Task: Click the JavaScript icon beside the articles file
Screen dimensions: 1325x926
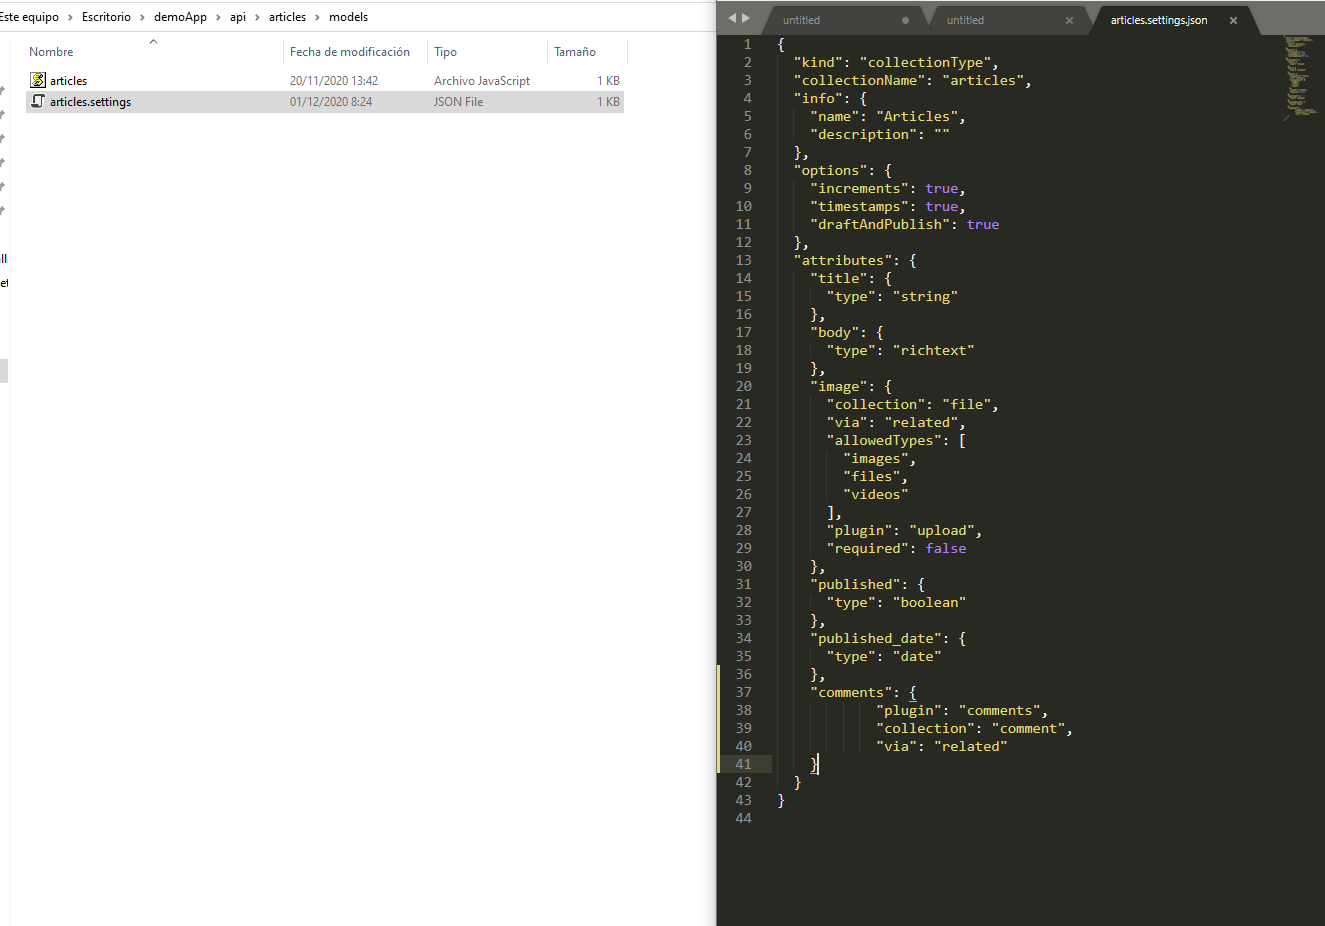Action: coord(37,80)
